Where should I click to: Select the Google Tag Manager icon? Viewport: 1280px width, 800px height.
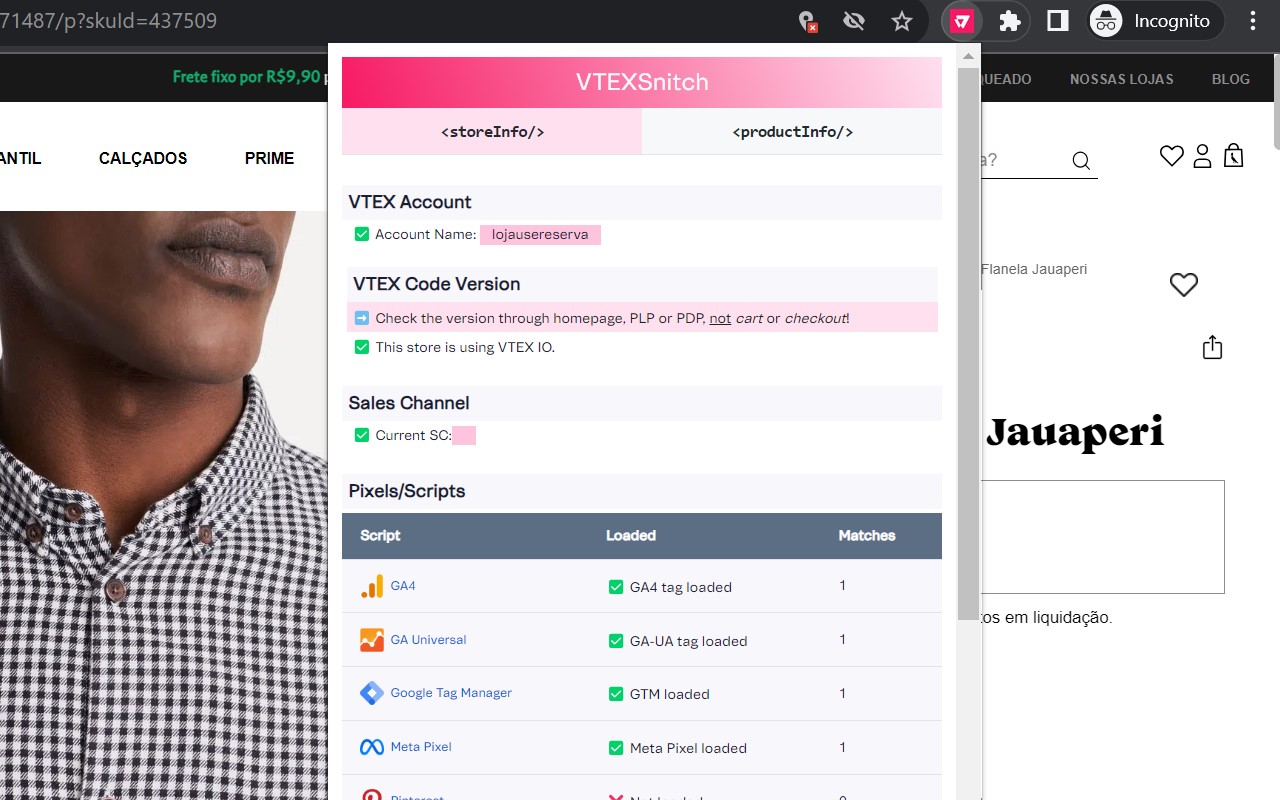tap(371, 693)
